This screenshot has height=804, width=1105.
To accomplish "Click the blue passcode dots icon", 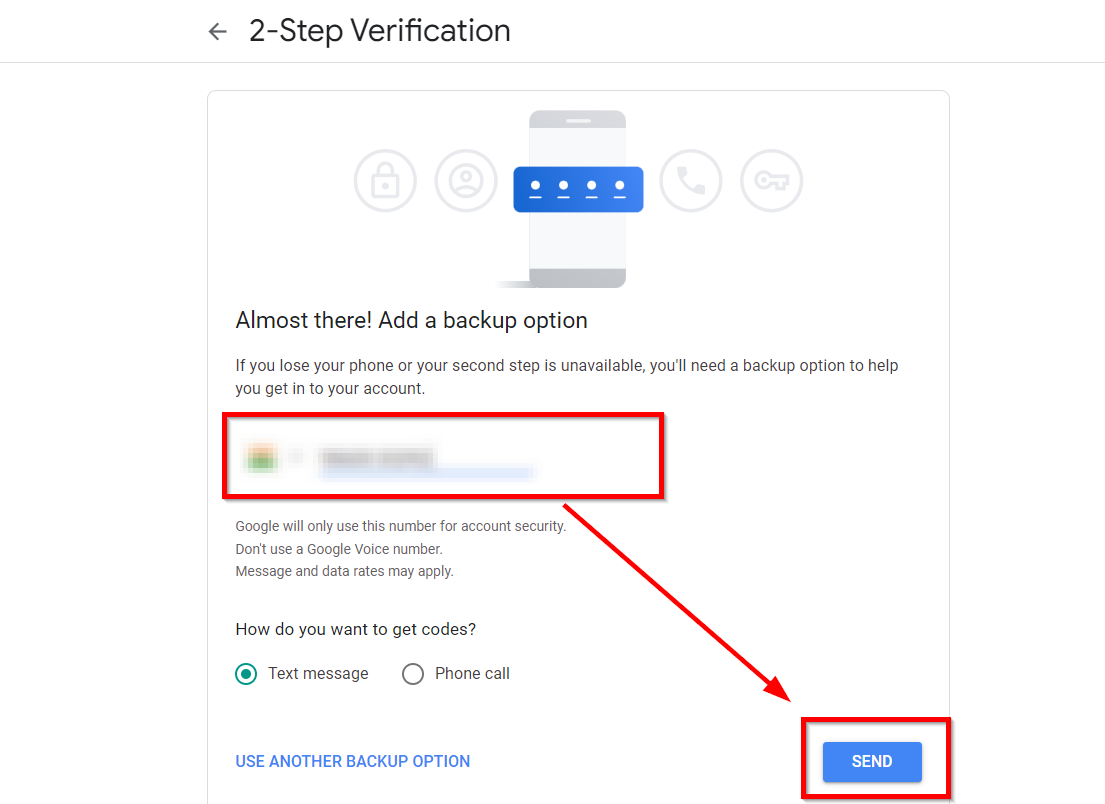I will tap(578, 188).
